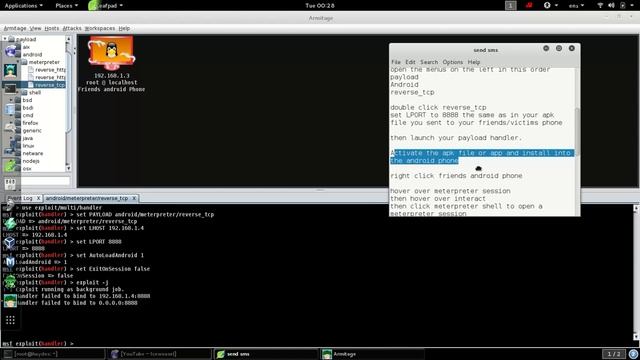
Task: Click the reverse_http file icon in tree
Action: coord(31,70)
